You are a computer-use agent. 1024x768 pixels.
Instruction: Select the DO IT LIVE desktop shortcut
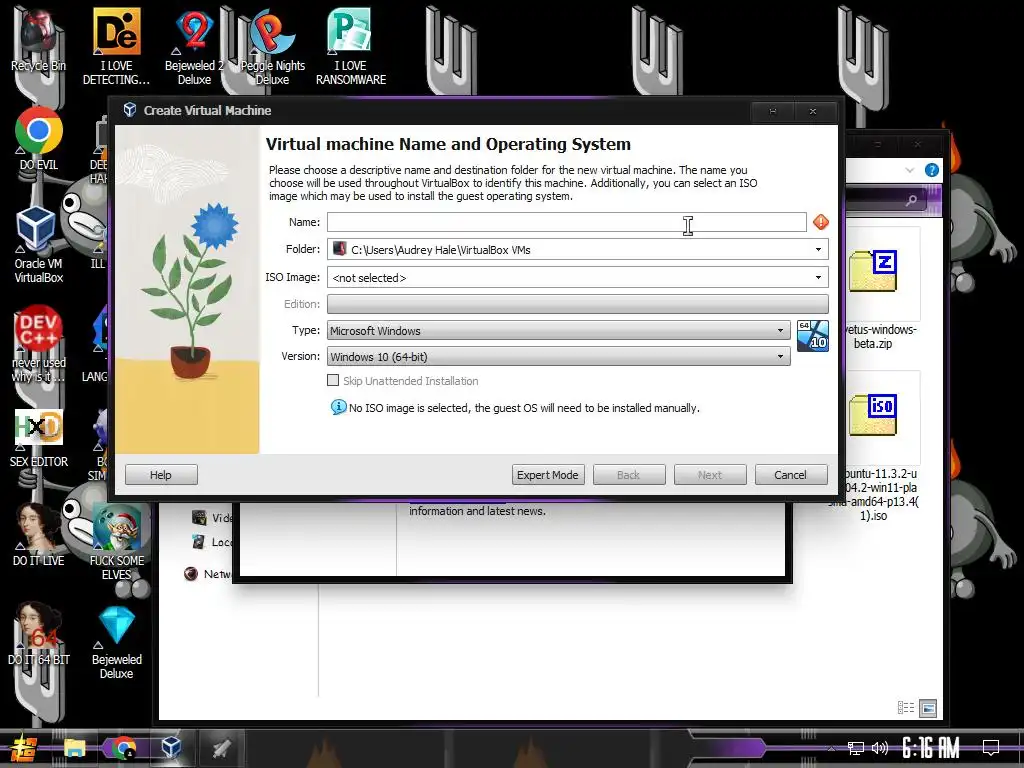click(39, 534)
